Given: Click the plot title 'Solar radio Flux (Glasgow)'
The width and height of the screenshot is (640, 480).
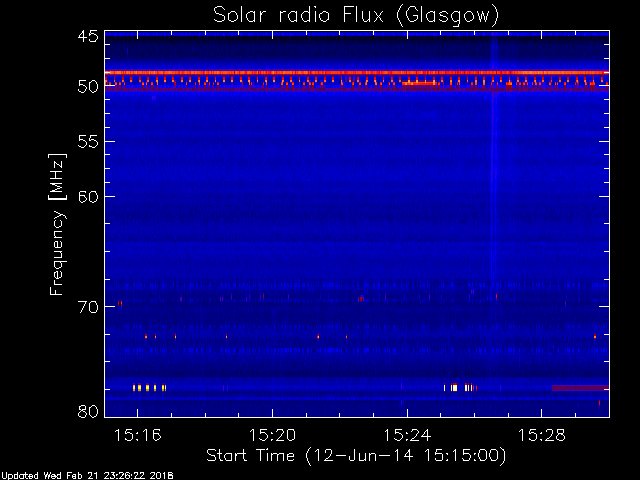Looking at the screenshot, I should (x=356, y=16).
